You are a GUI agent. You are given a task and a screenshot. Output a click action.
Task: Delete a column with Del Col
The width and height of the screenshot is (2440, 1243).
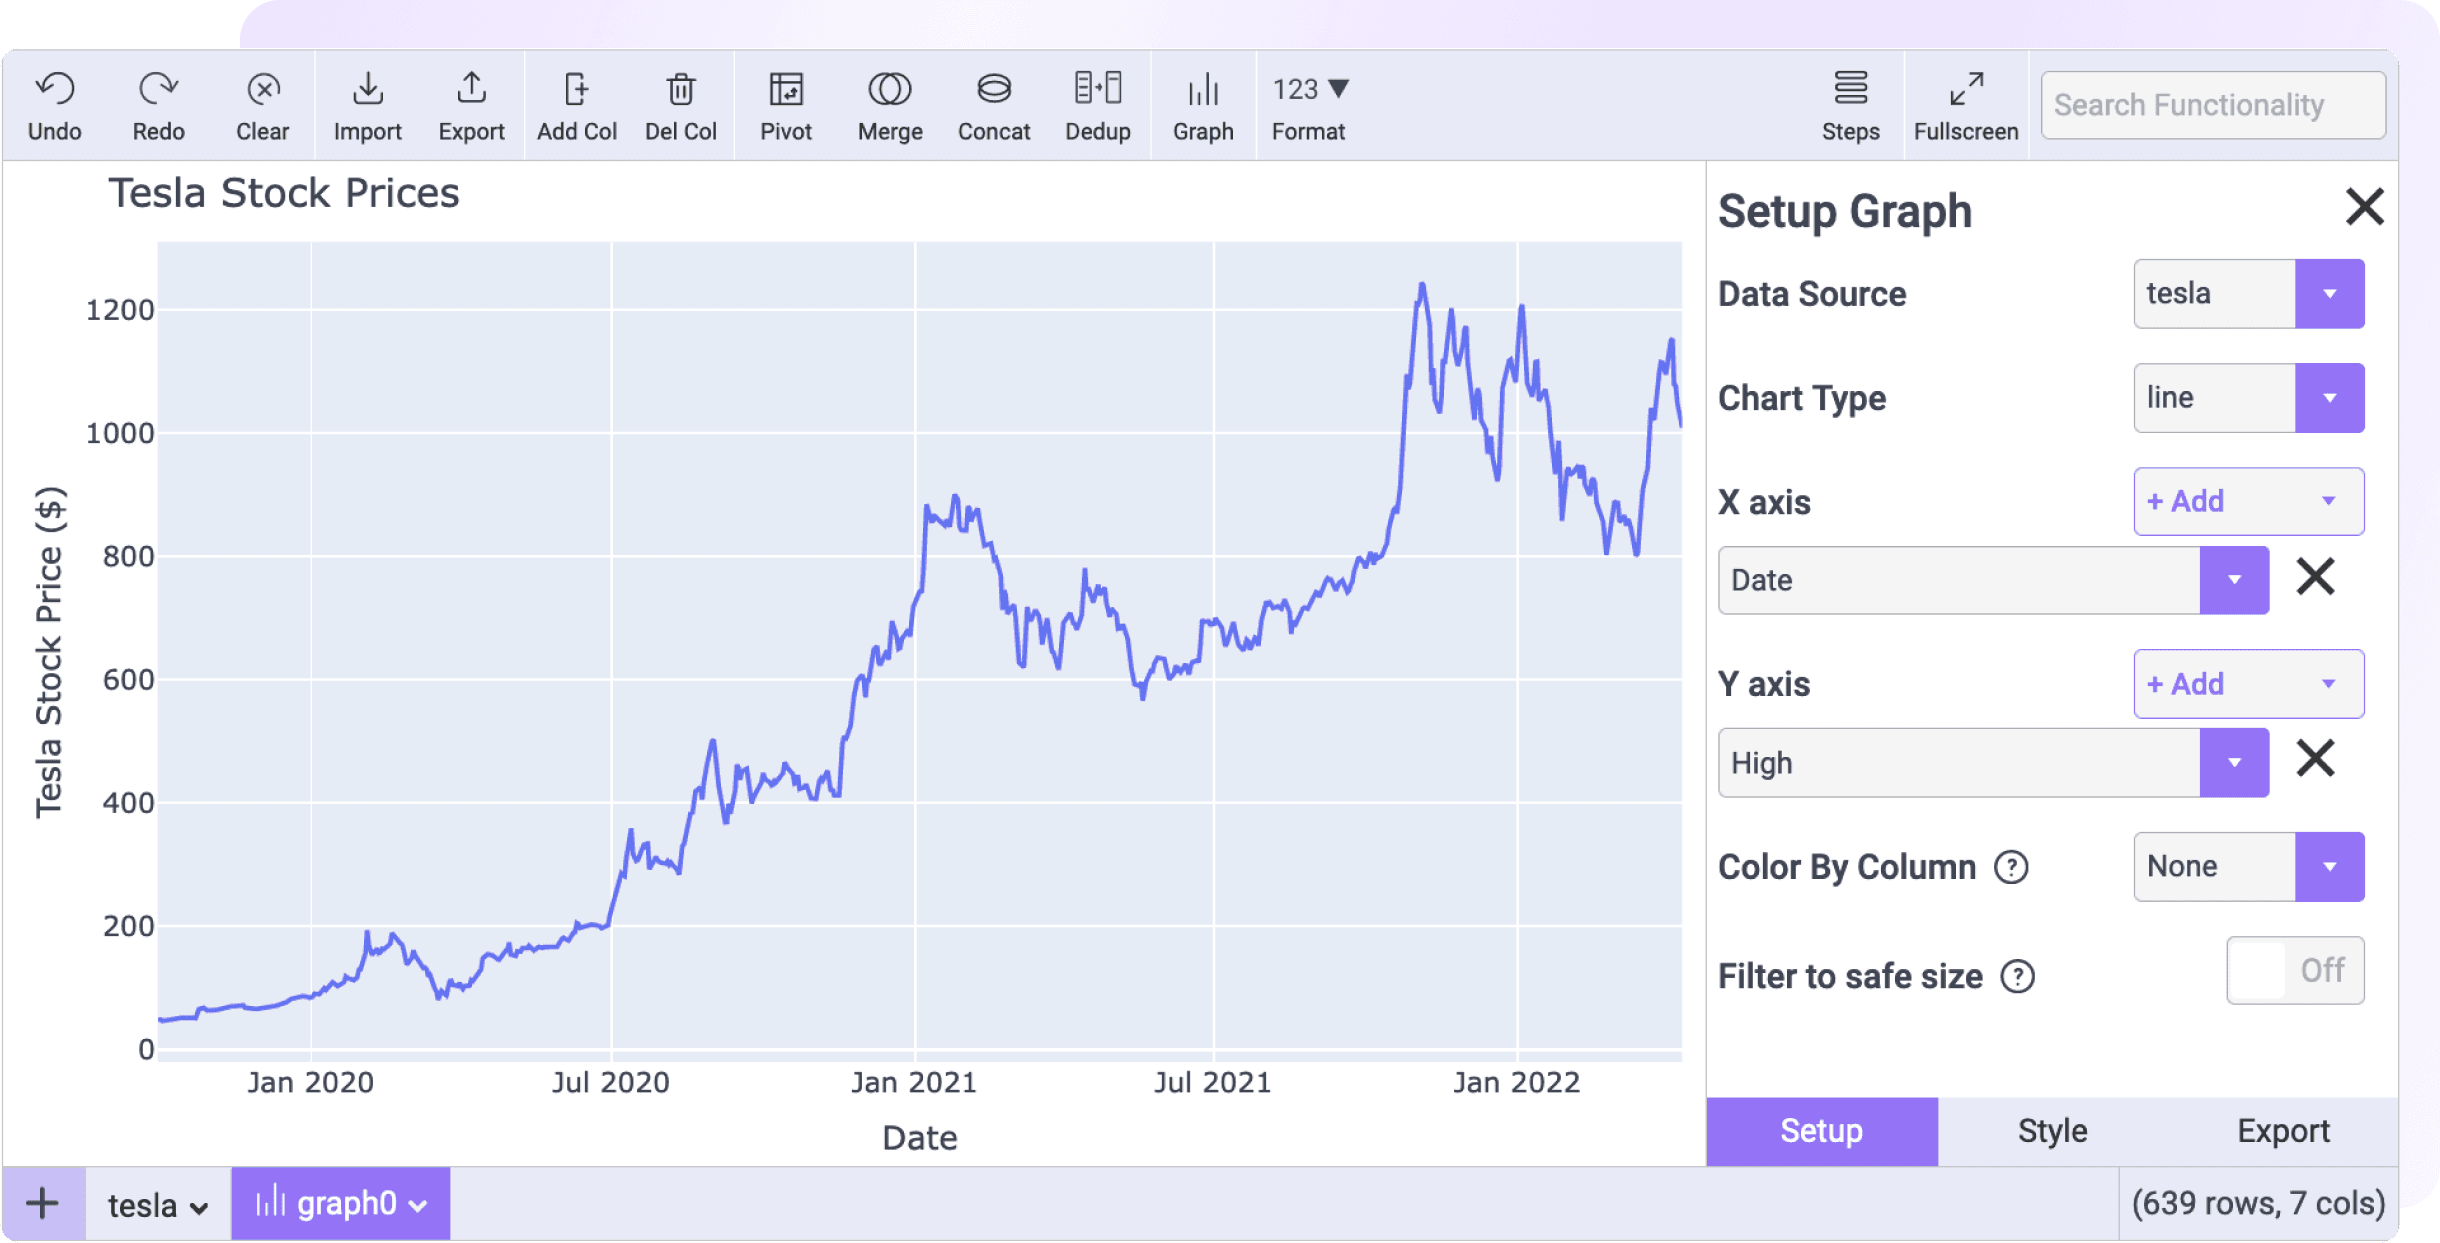(681, 104)
